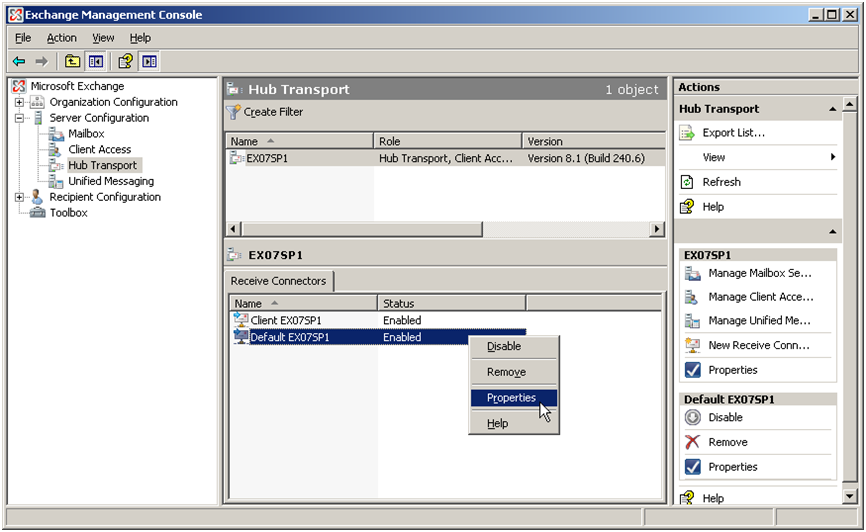Collapse the Hub Transport actions section
866x532 pixels.
coord(833,109)
